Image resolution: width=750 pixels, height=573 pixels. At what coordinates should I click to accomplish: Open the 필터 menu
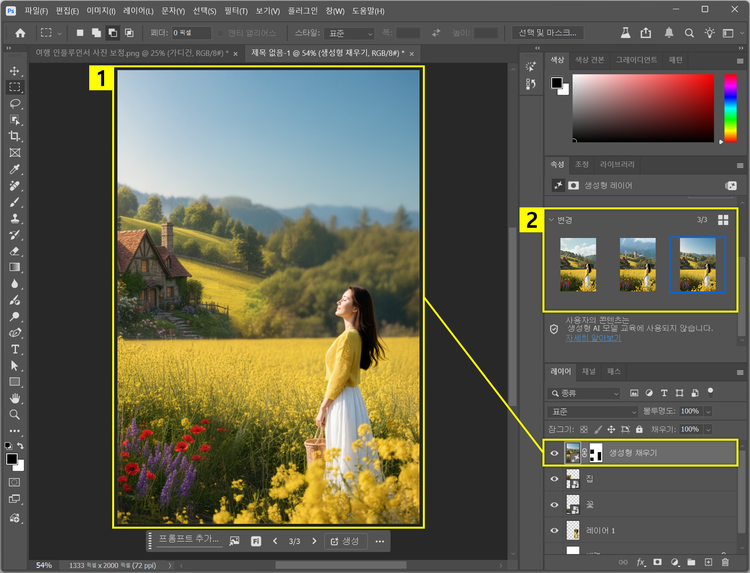coord(235,10)
